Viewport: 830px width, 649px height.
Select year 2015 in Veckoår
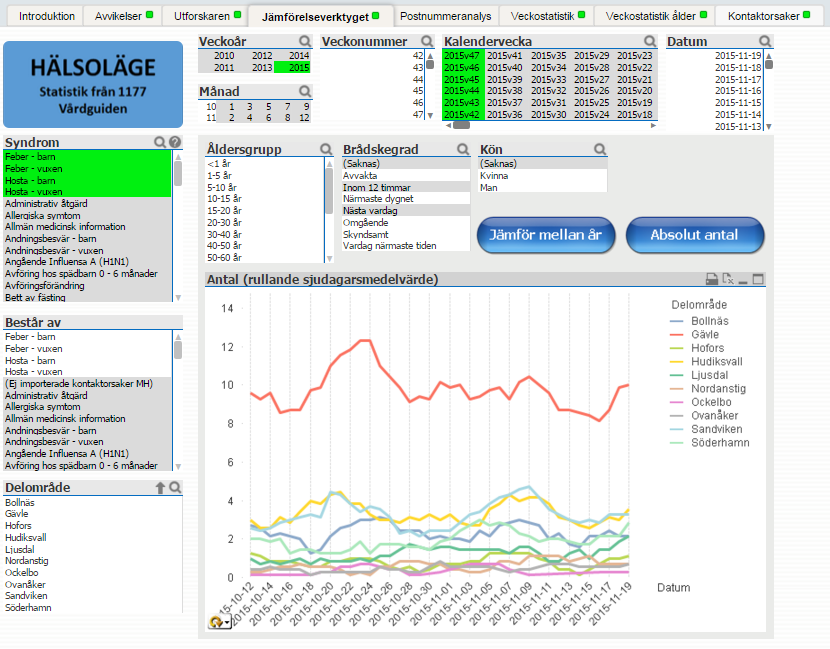(292, 67)
